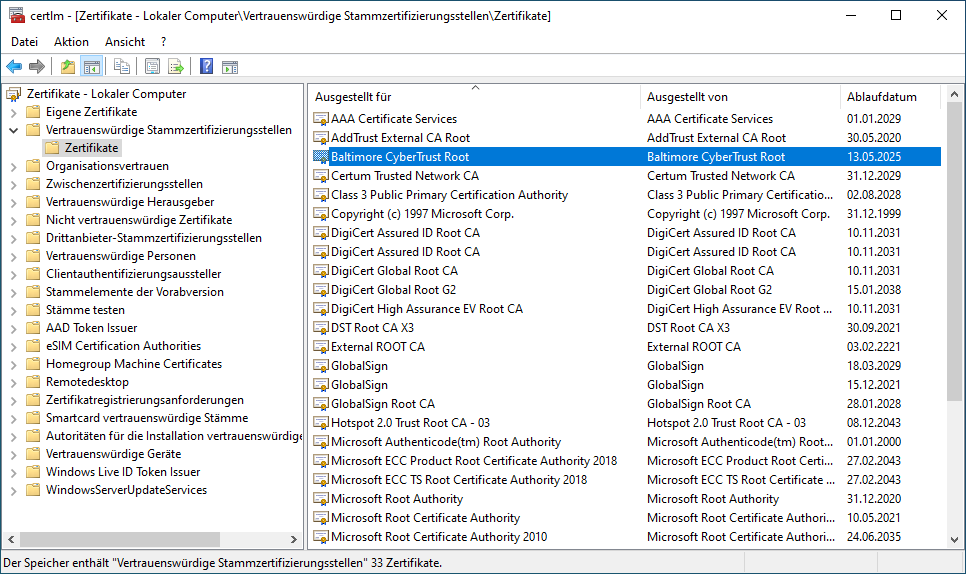
Task: Select Vertrauenswürdige Geräte in the tree
Action: [113, 454]
